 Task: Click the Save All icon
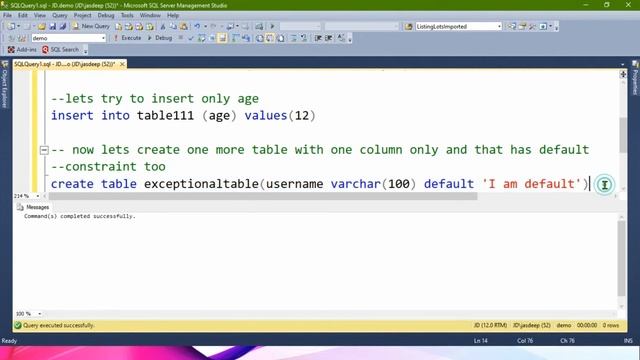coord(63,26)
